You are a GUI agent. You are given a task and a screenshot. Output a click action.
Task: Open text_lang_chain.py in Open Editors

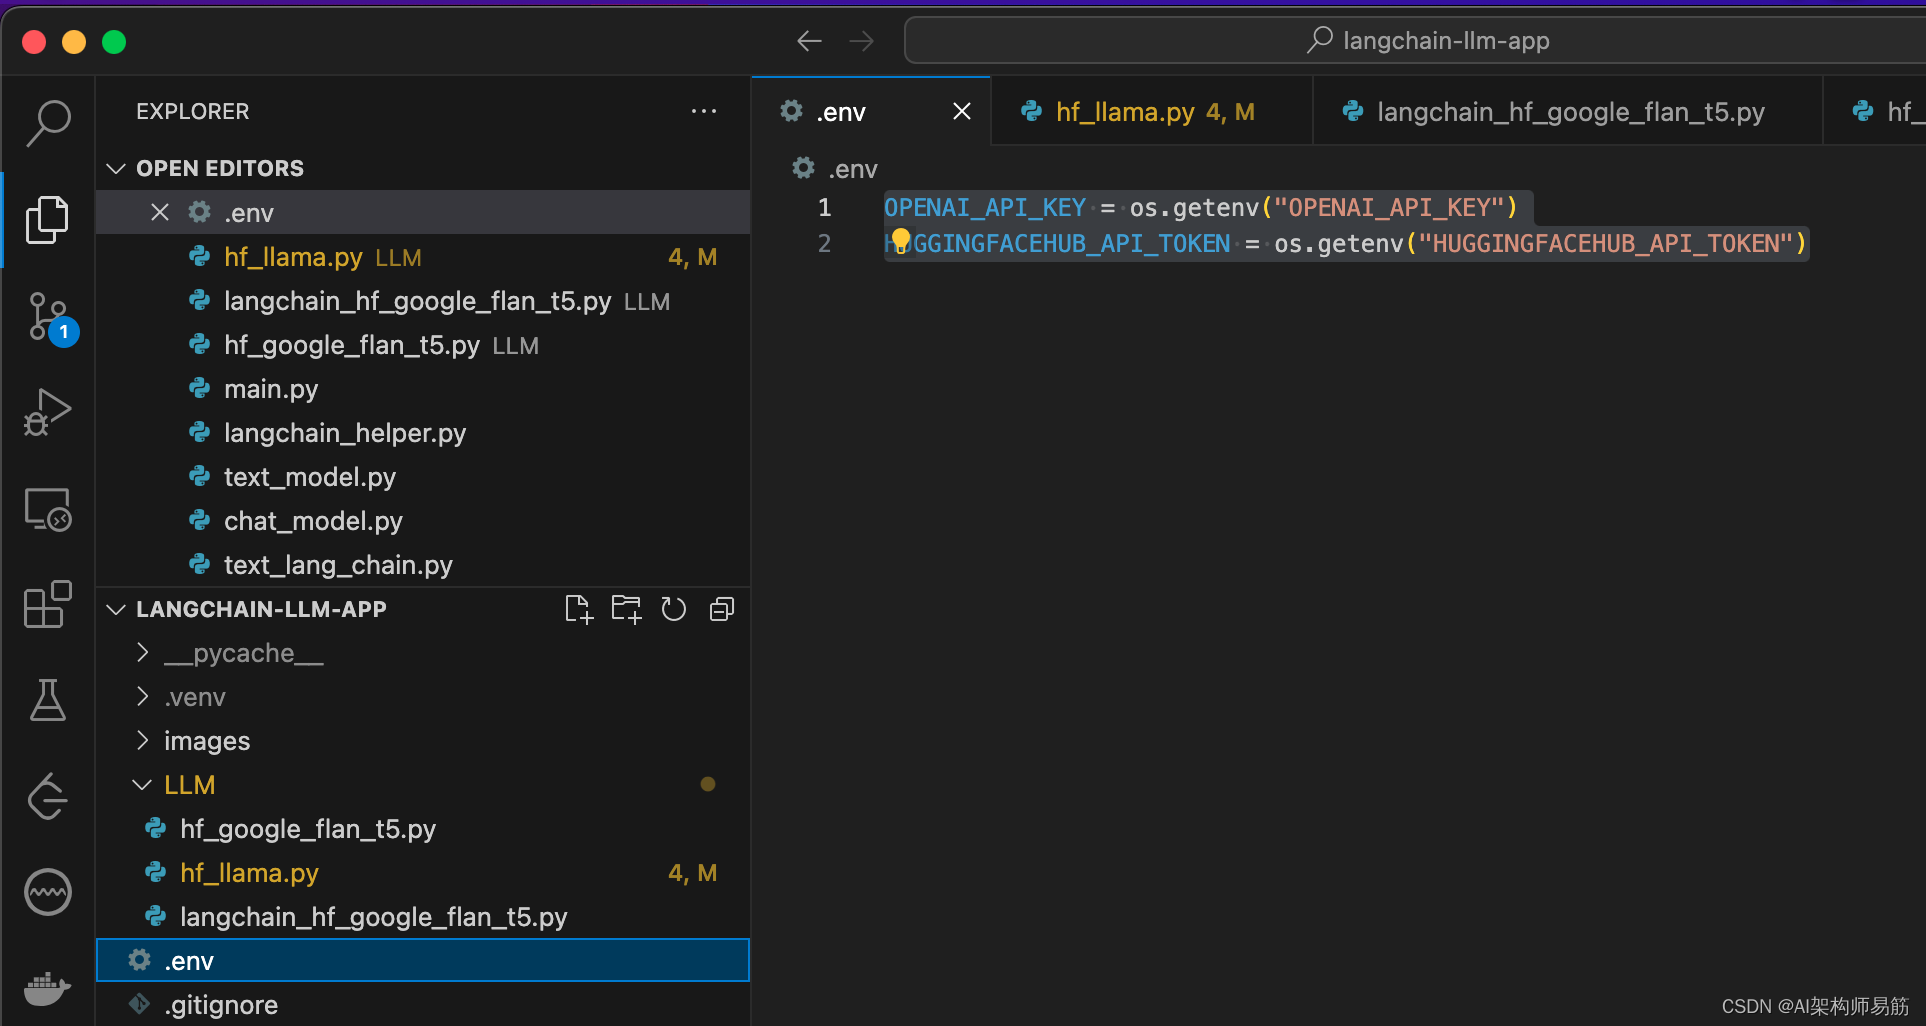pos(422,565)
